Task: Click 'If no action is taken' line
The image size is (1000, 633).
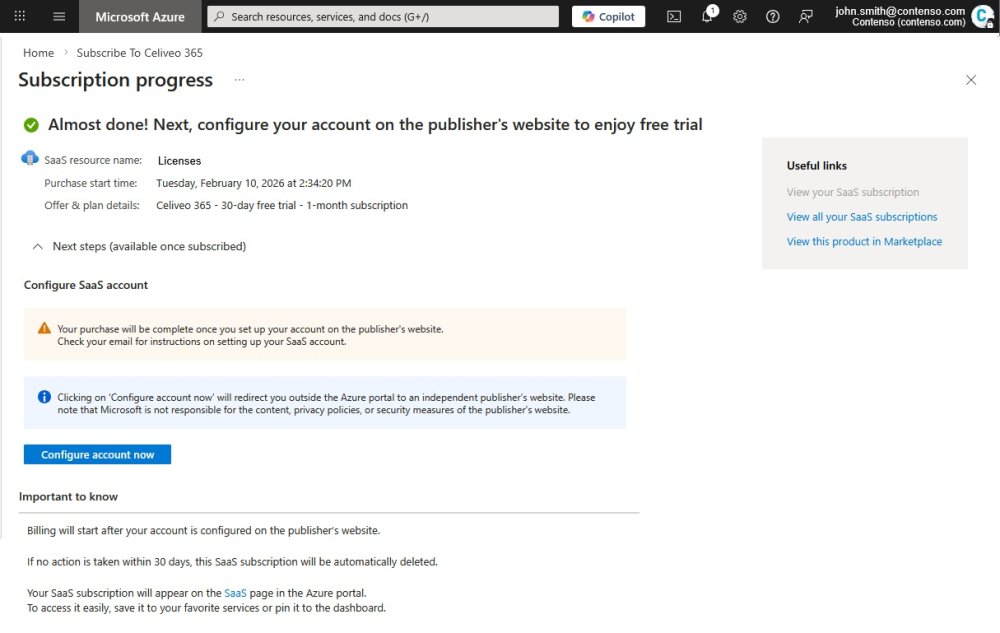Action: (x=232, y=562)
